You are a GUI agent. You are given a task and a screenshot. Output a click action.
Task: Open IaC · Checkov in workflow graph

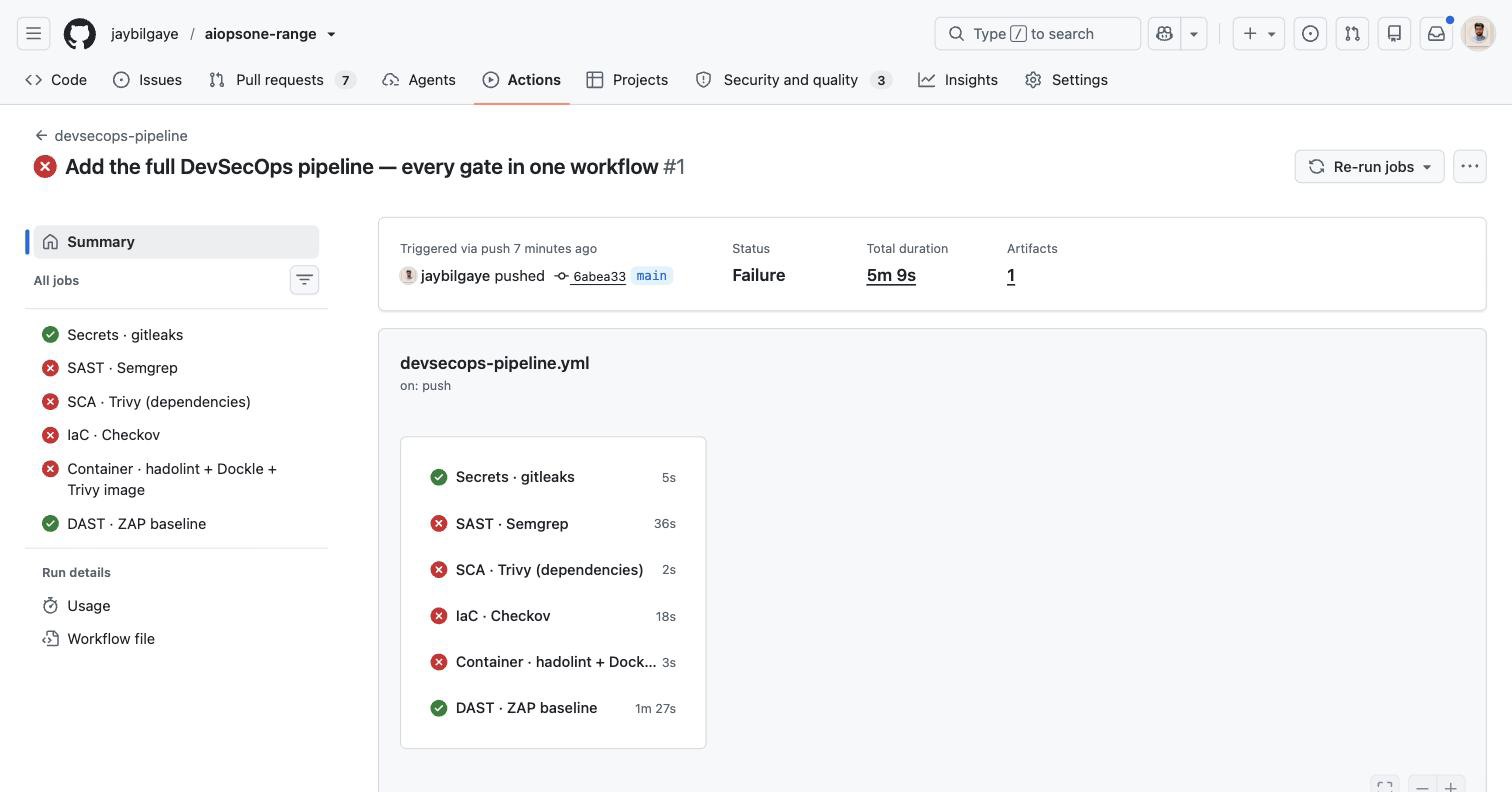pos(553,616)
